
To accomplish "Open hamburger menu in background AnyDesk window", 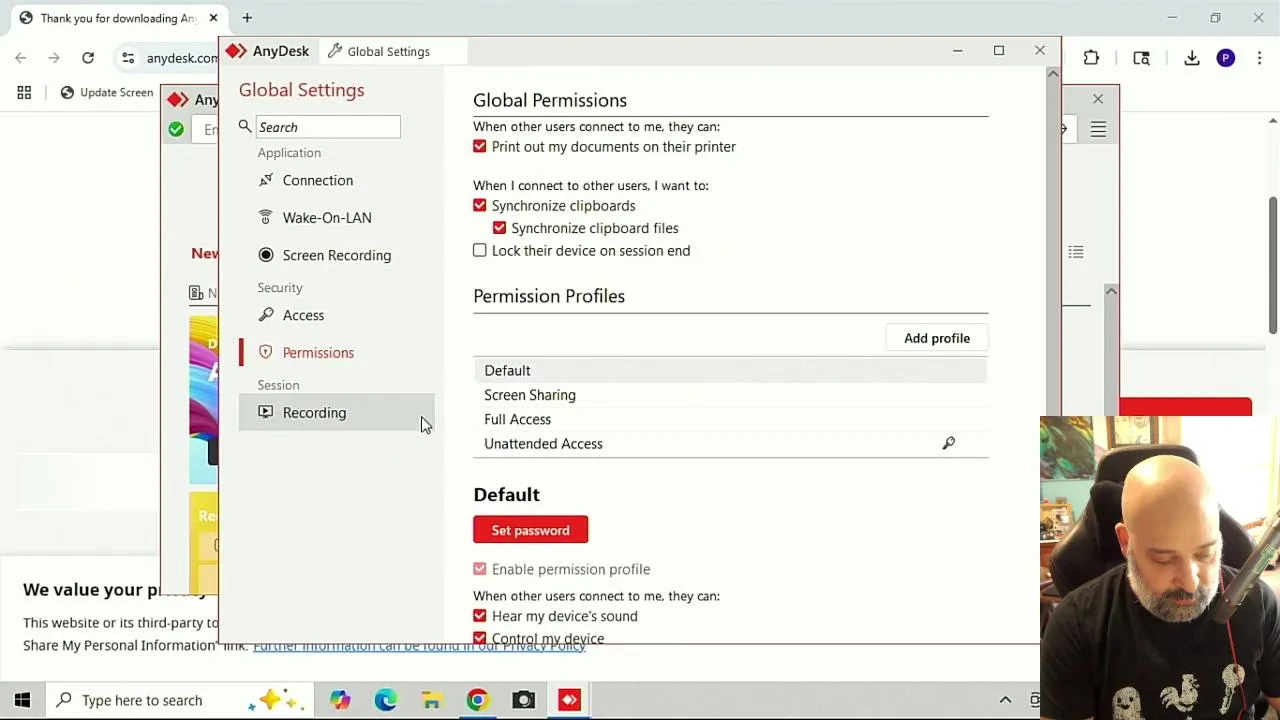I will [x=1098, y=129].
